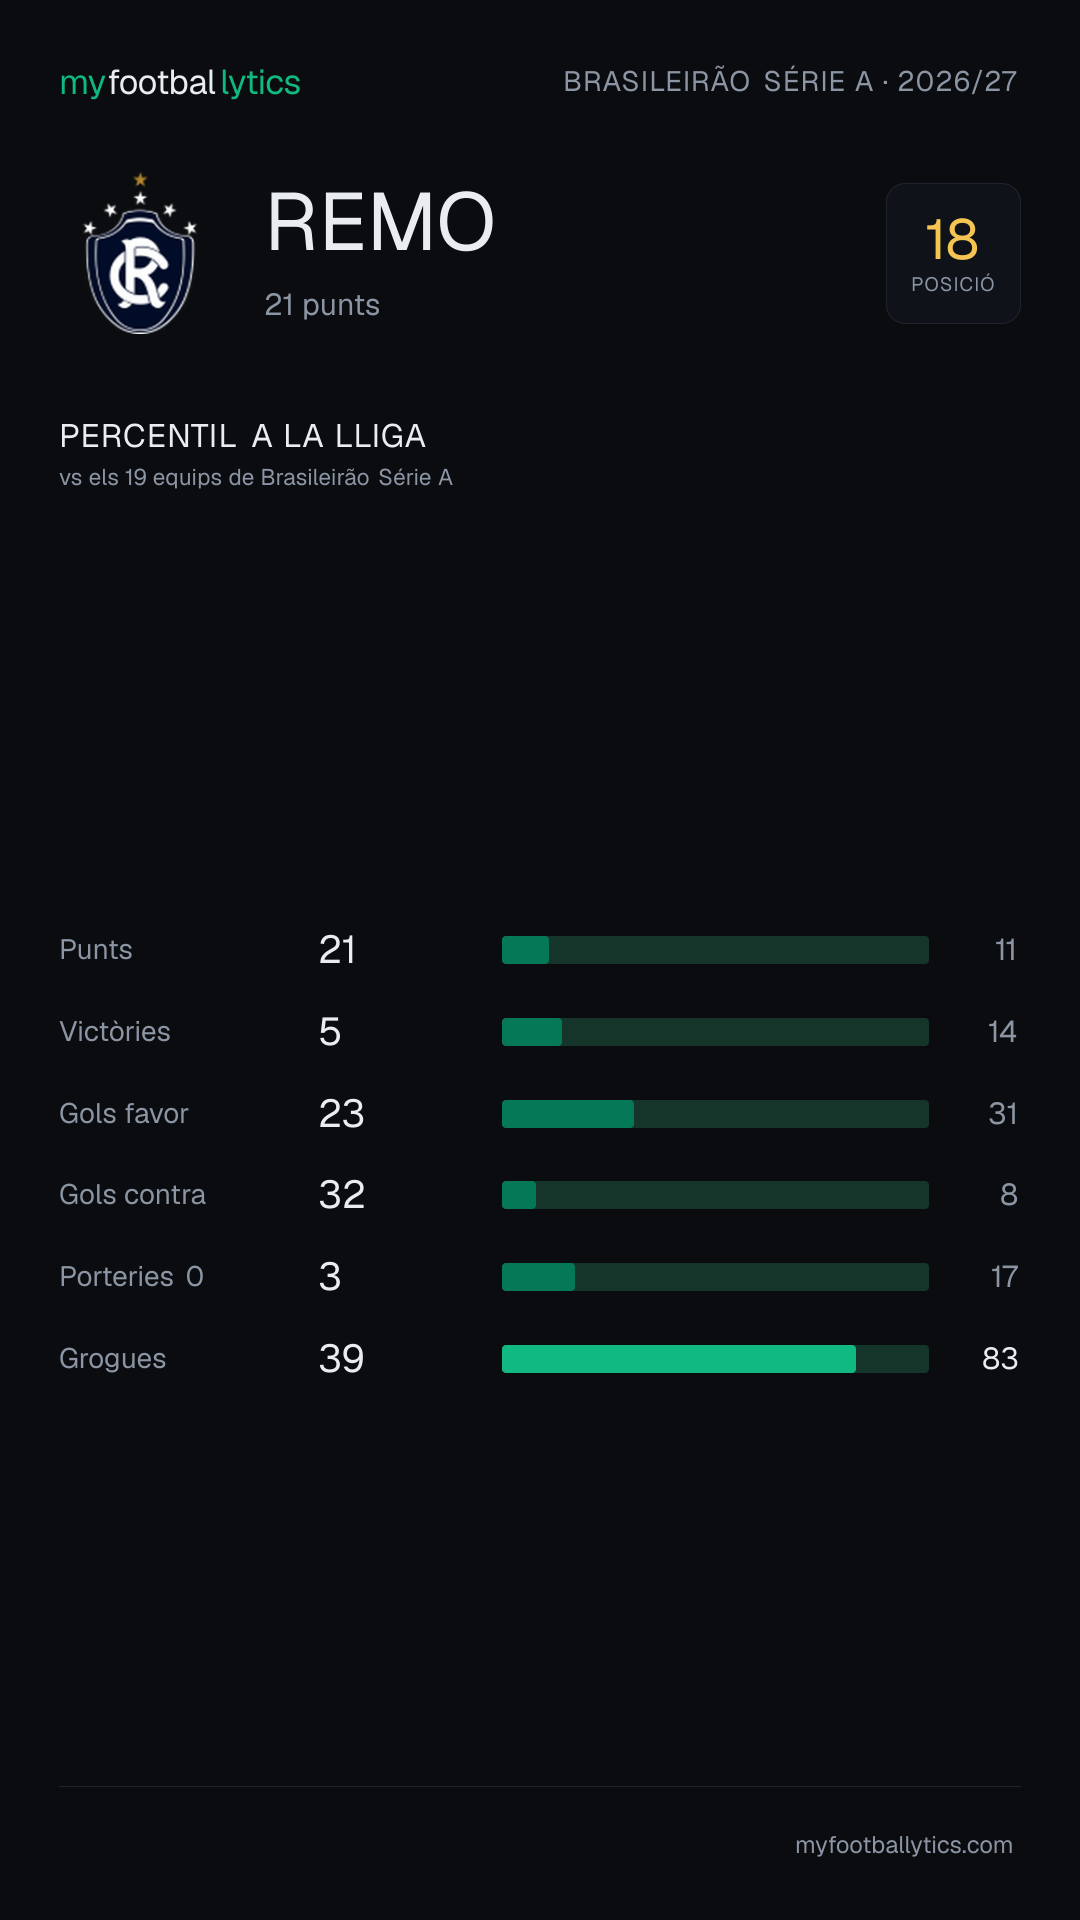Select the Gols favor value 23

[342, 1114]
